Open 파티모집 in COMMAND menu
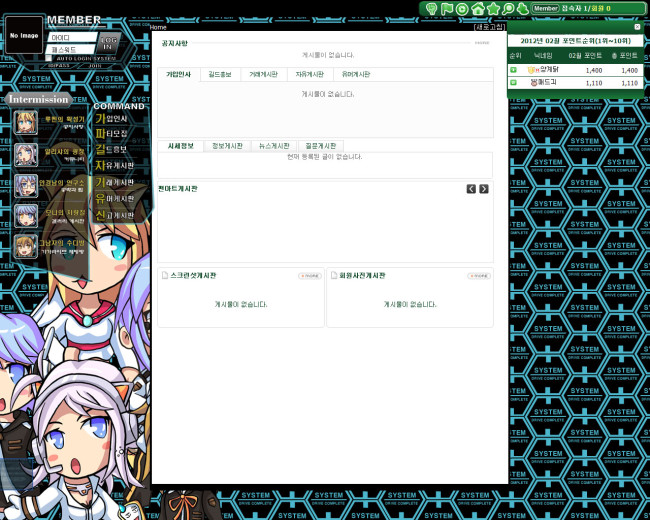 pos(111,134)
